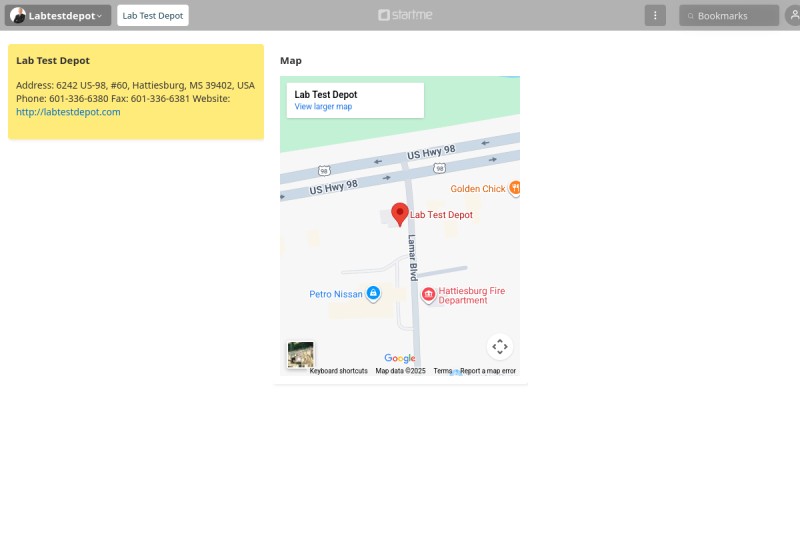Viewport: 800px width, 533px height.
Task: Open the map Terms link
Action: [442, 371]
